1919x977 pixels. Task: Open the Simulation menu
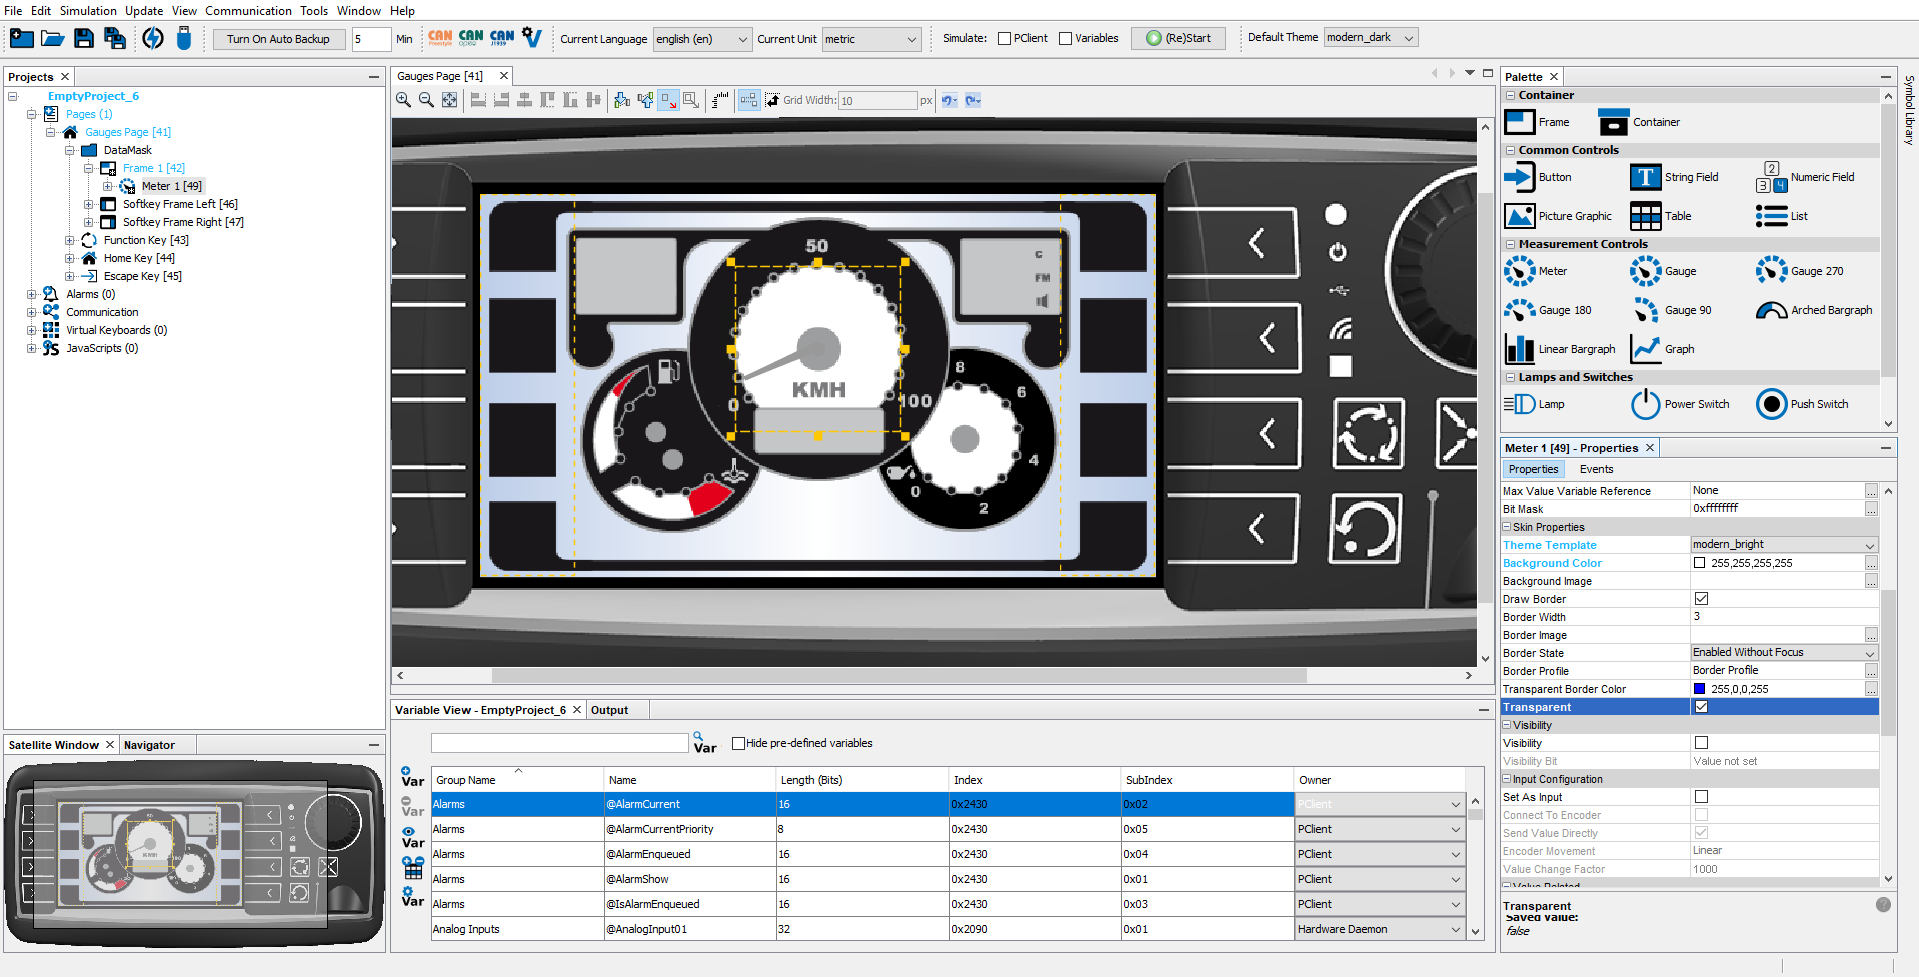coord(88,11)
